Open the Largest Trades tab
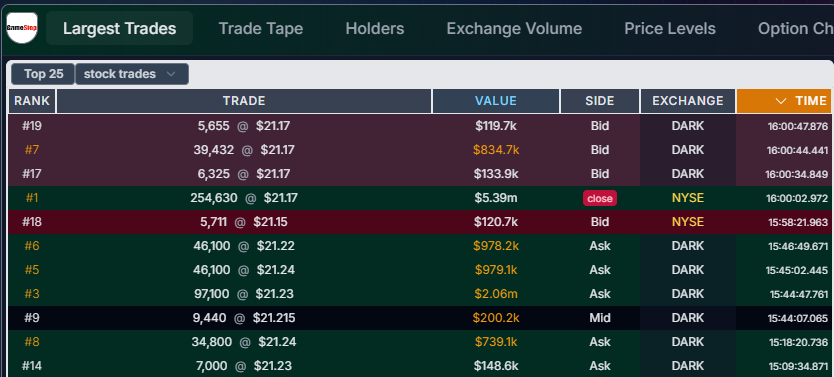 [120, 28]
